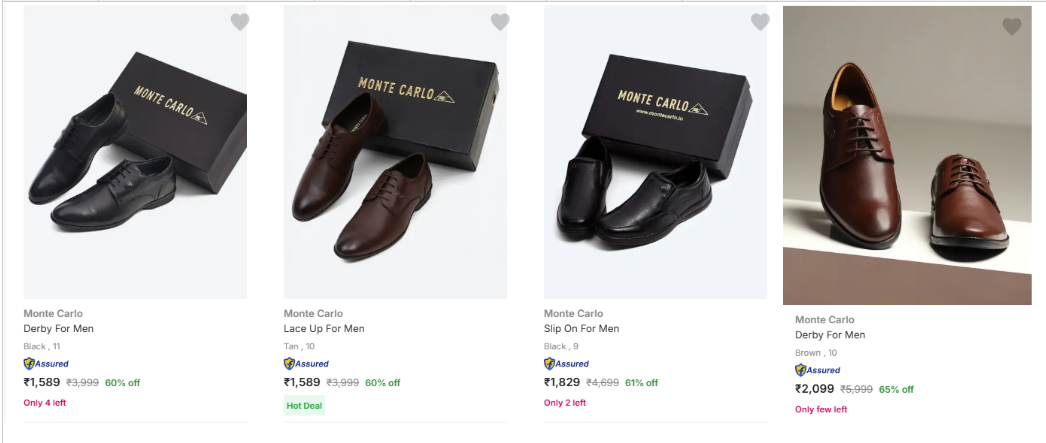Image resolution: width=1046 pixels, height=443 pixels.
Task: Click the 'Lace Up For Men' product title
Action: point(324,329)
